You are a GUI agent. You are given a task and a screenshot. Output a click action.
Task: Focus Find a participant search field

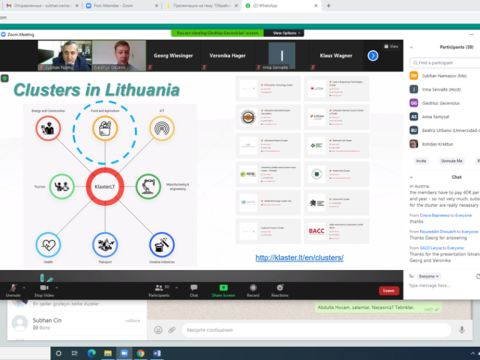[x=445, y=63]
